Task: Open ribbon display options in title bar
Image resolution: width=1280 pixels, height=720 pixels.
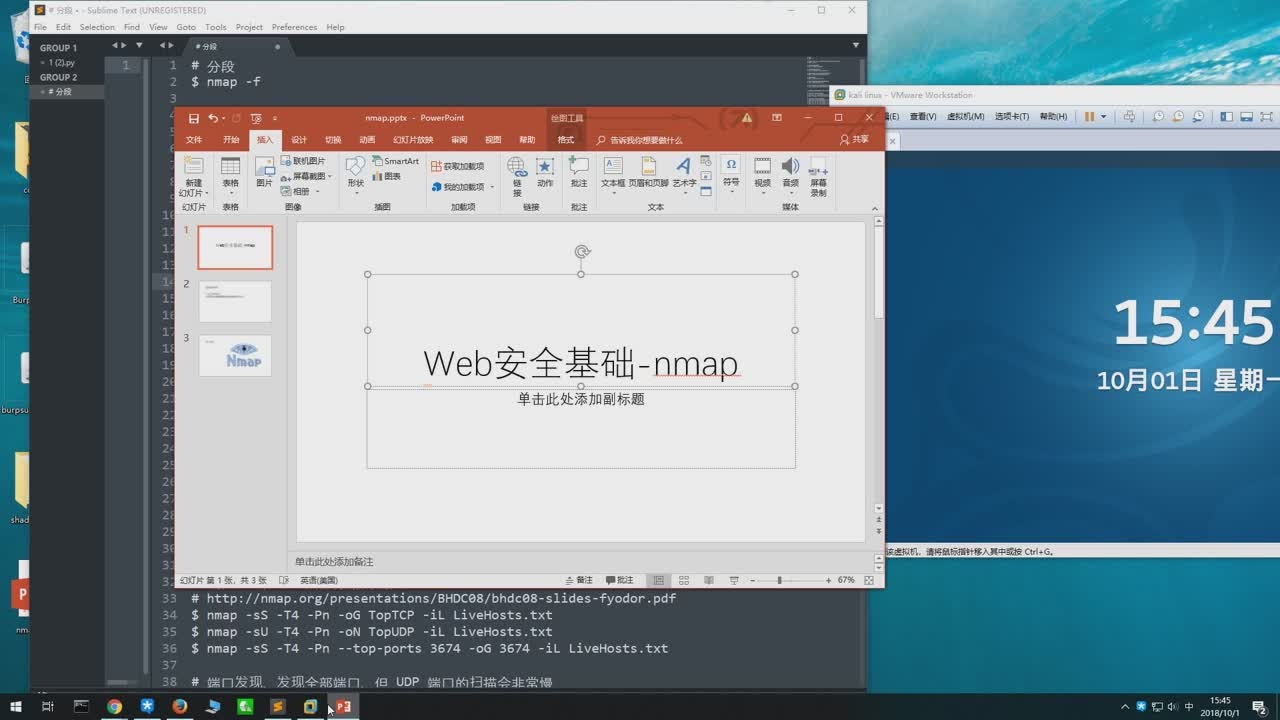Action: (x=777, y=118)
